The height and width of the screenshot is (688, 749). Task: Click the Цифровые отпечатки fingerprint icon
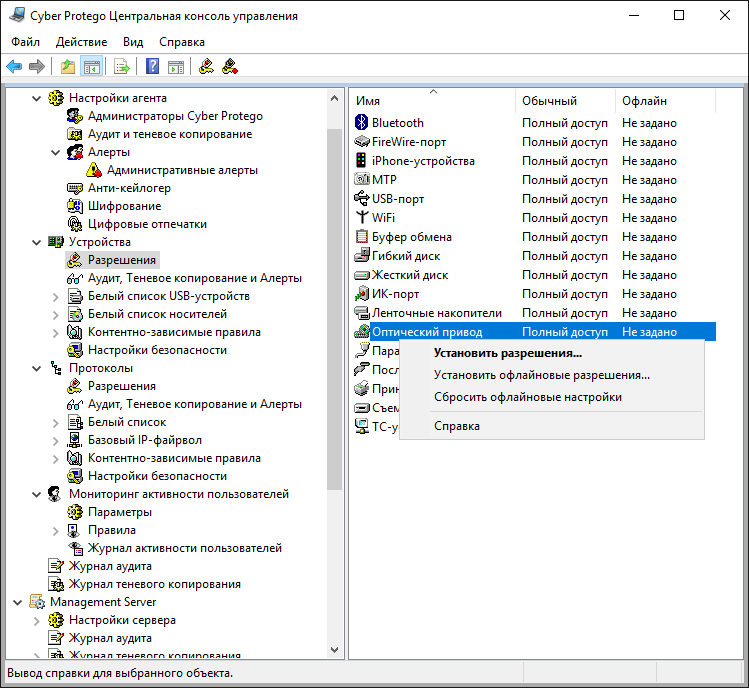click(75, 224)
